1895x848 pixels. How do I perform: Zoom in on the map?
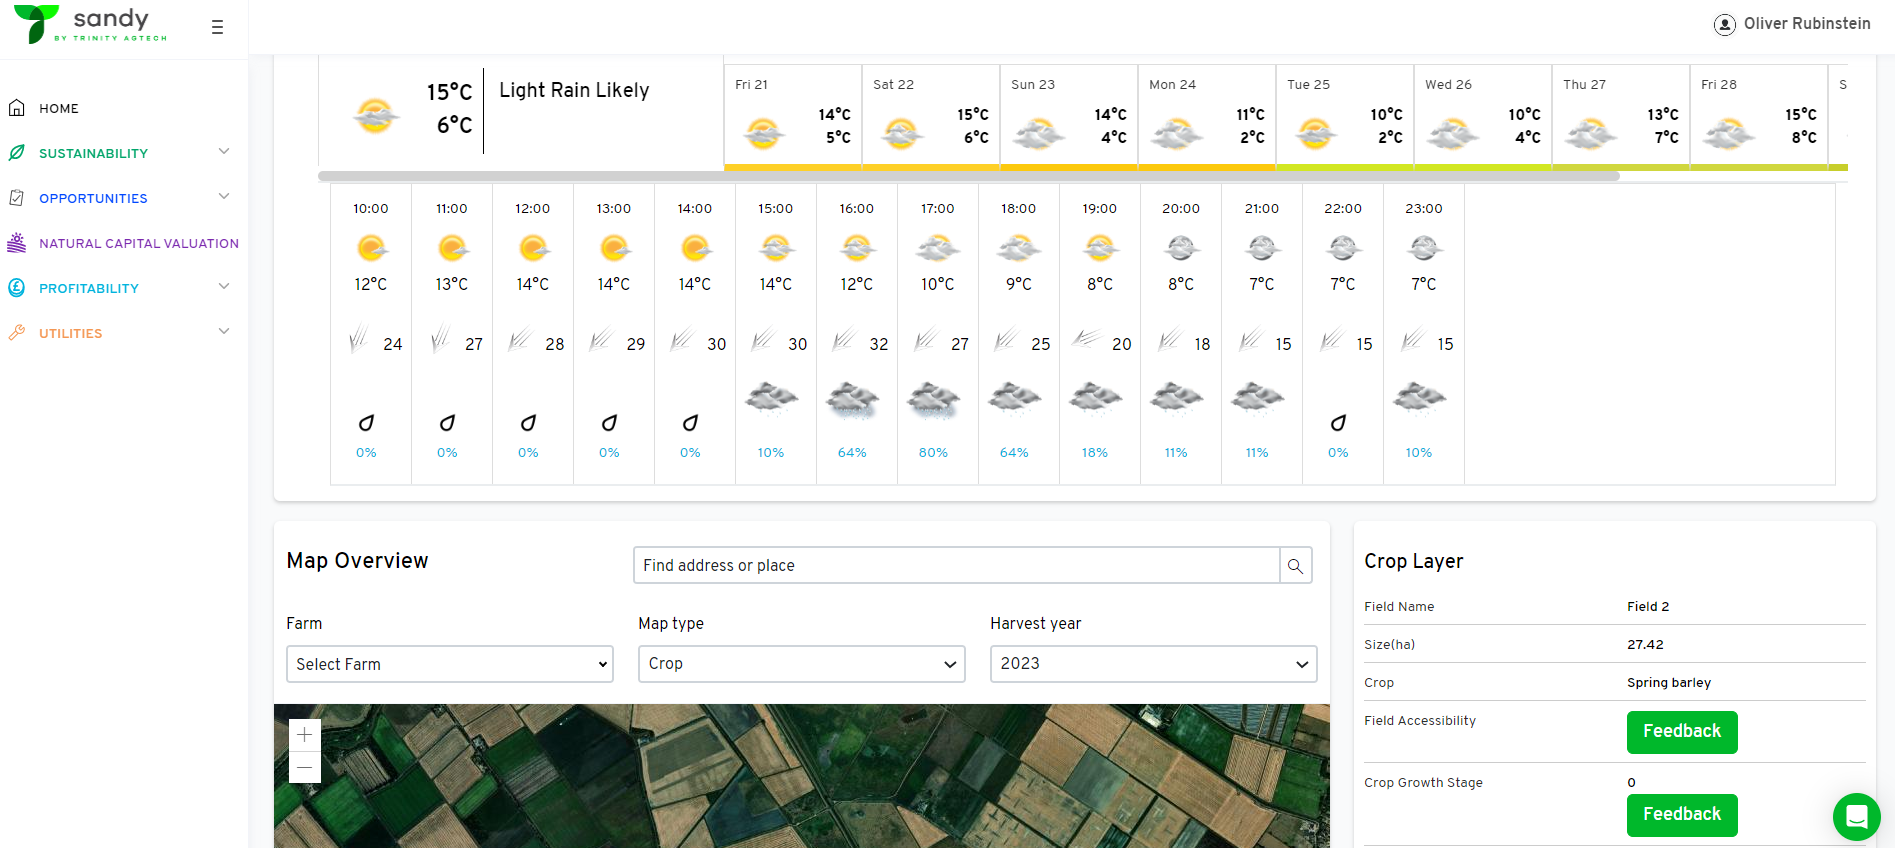[305, 734]
